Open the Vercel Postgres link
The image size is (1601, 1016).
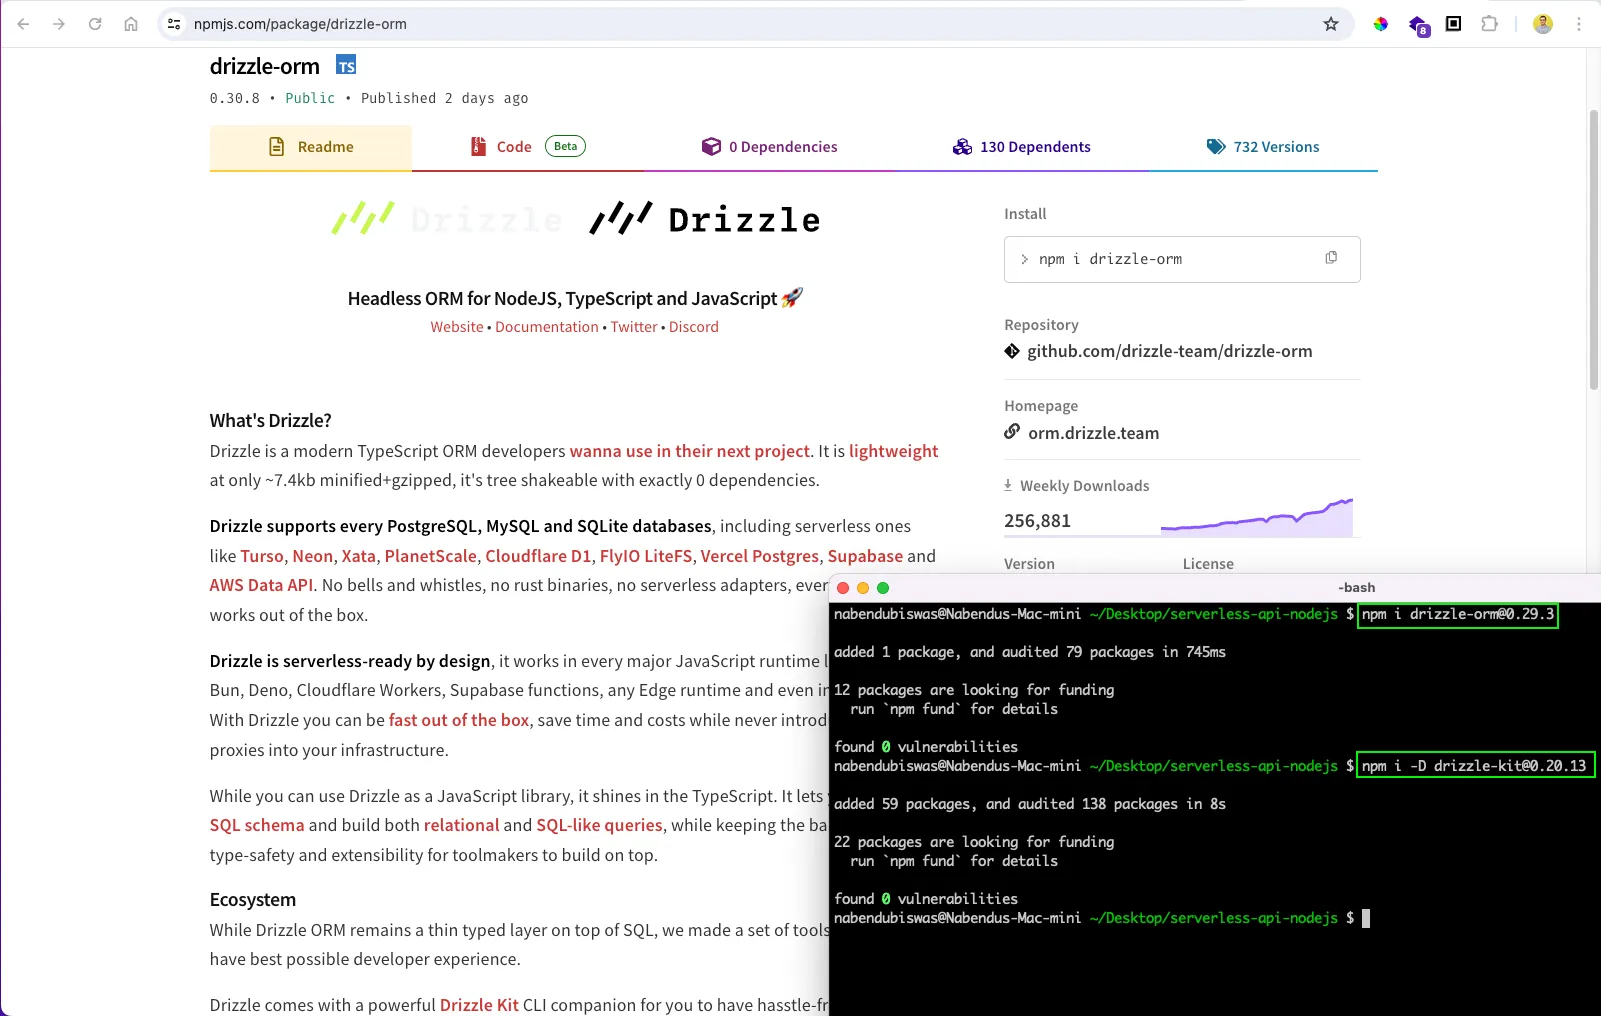pos(760,556)
